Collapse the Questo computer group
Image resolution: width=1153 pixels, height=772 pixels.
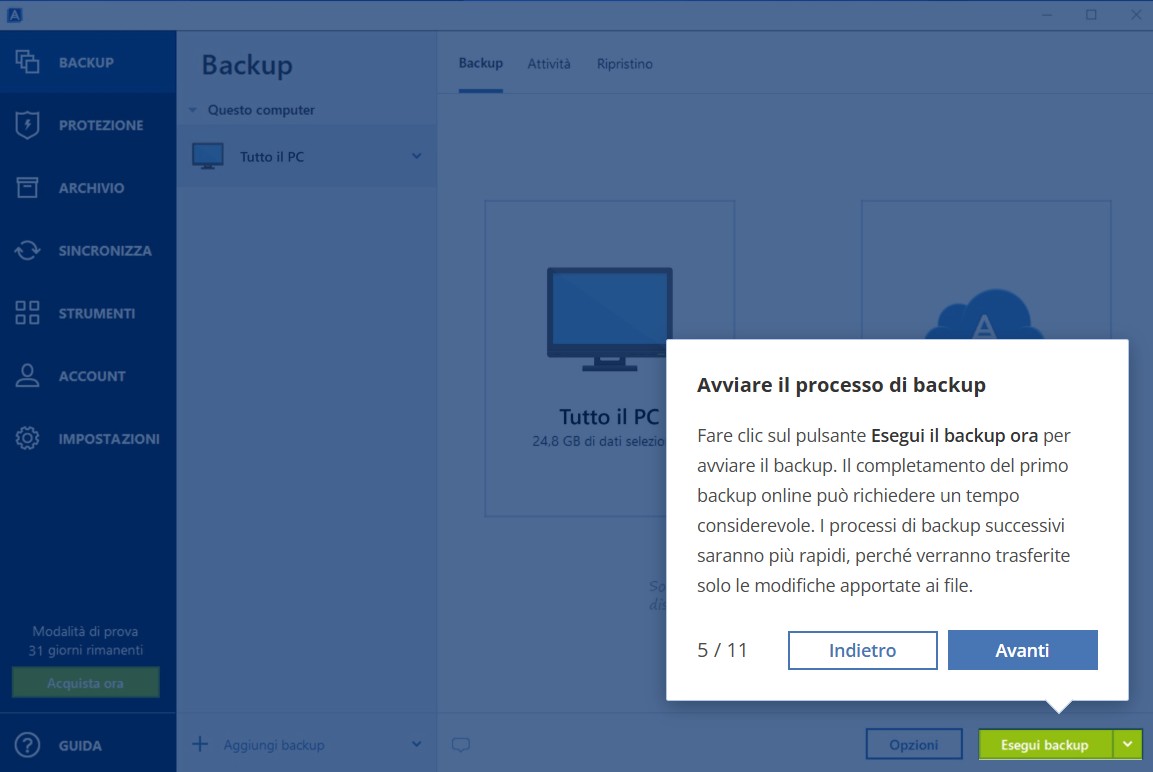(x=194, y=110)
